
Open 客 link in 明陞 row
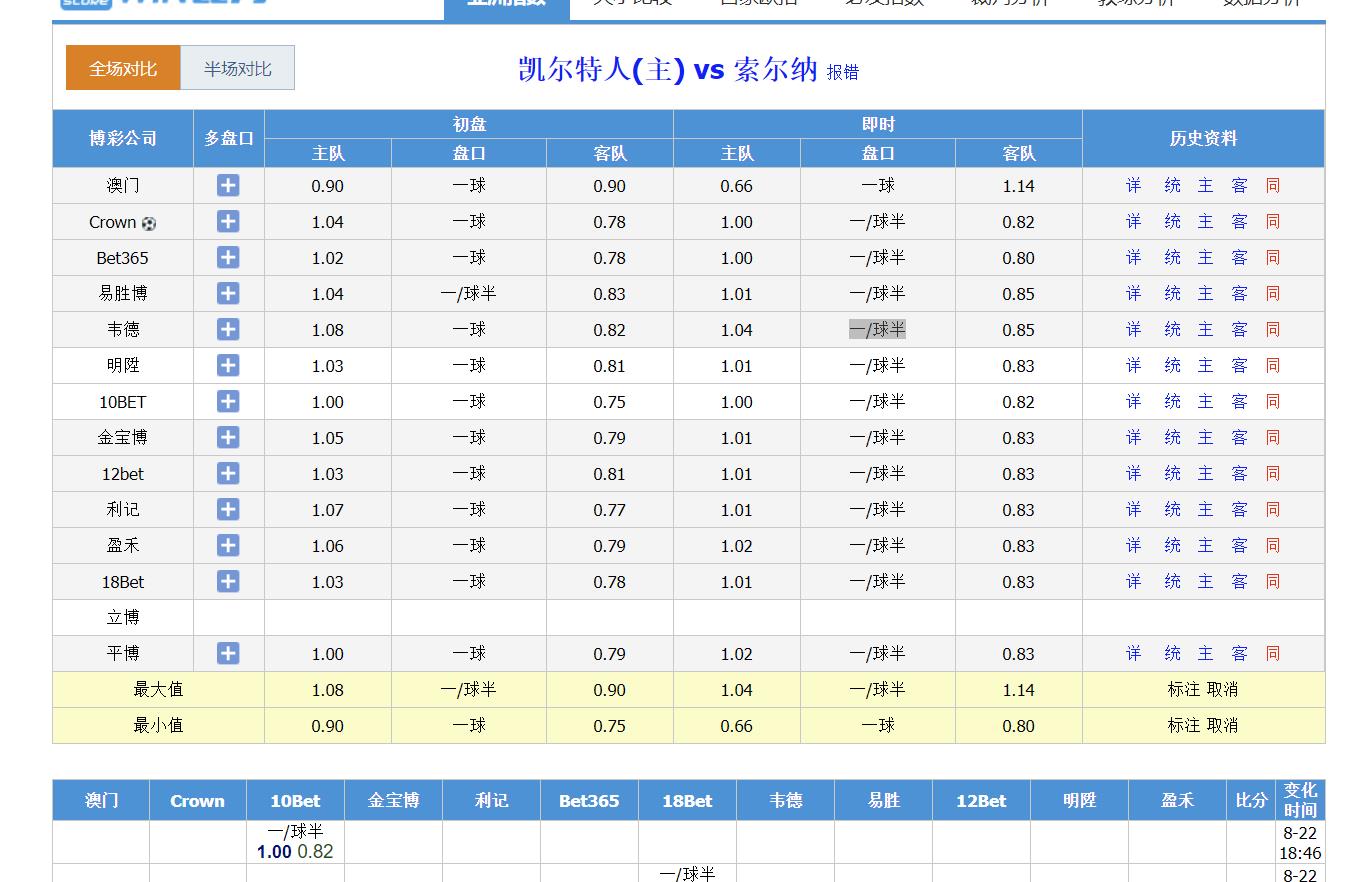pyautogui.click(x=1240, y=365)
